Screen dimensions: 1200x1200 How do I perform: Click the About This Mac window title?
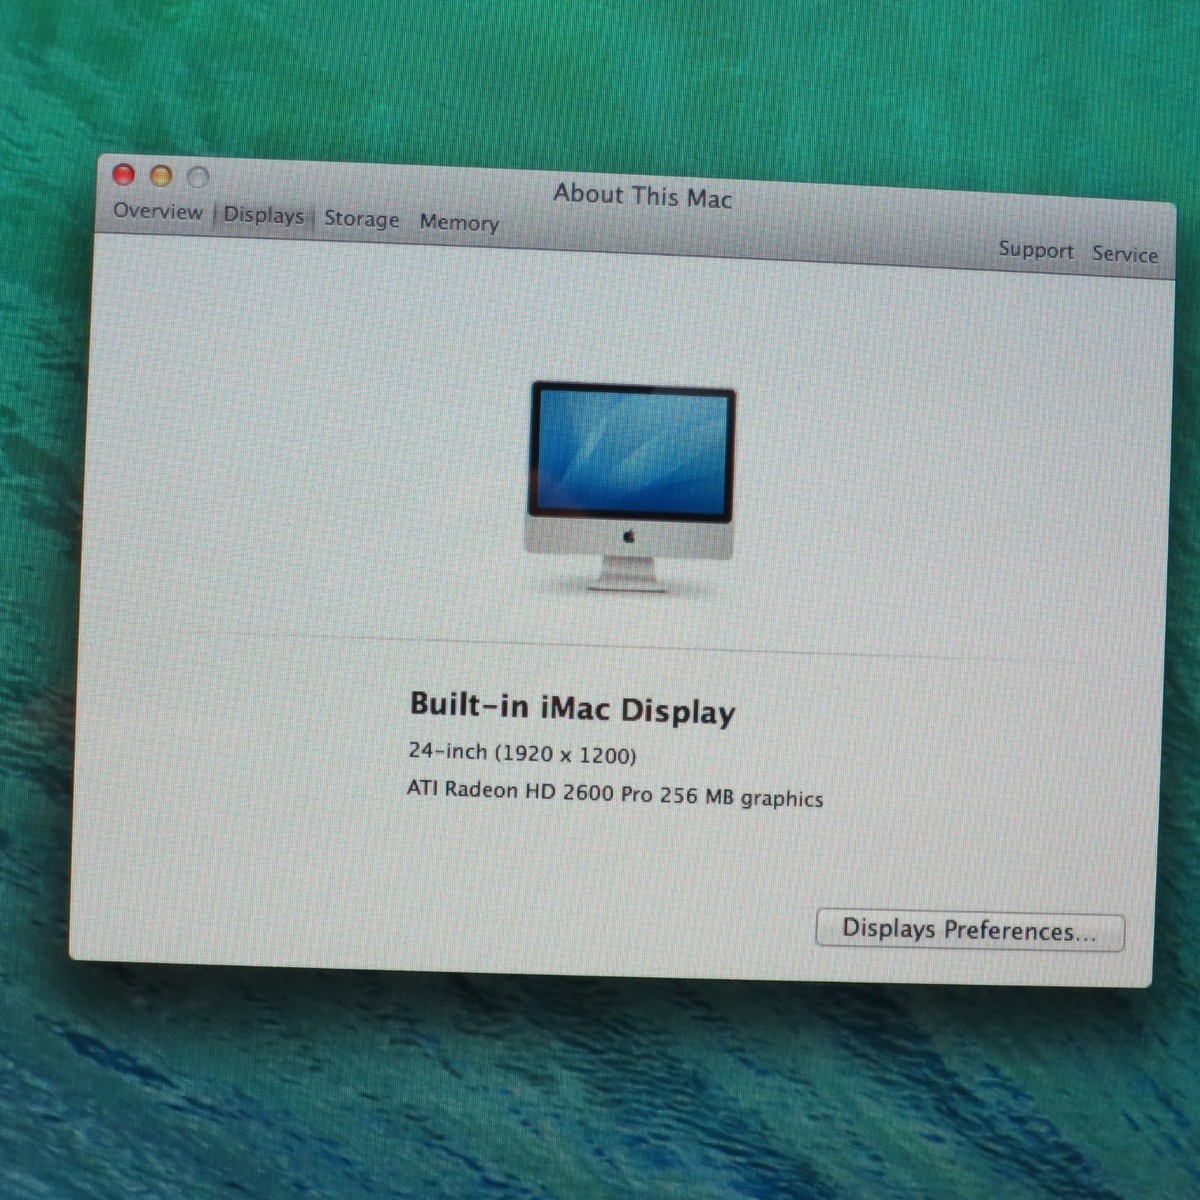click(x=643, y=196)
